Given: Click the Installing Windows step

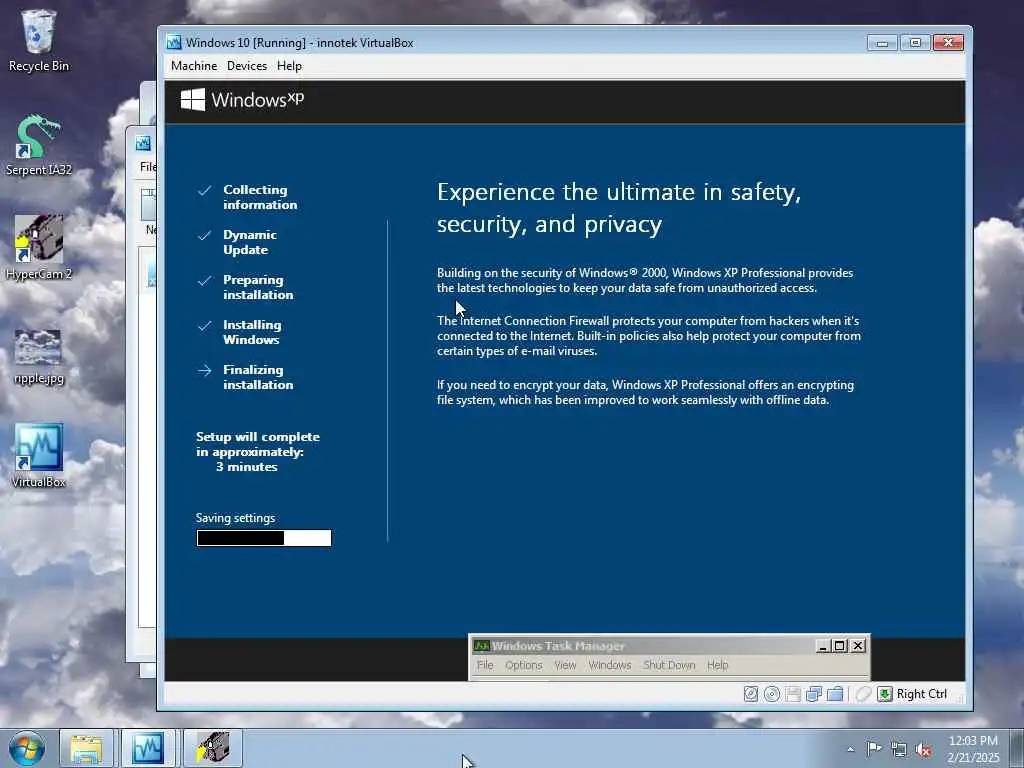Looking at the screenshot, I should 252,332.
